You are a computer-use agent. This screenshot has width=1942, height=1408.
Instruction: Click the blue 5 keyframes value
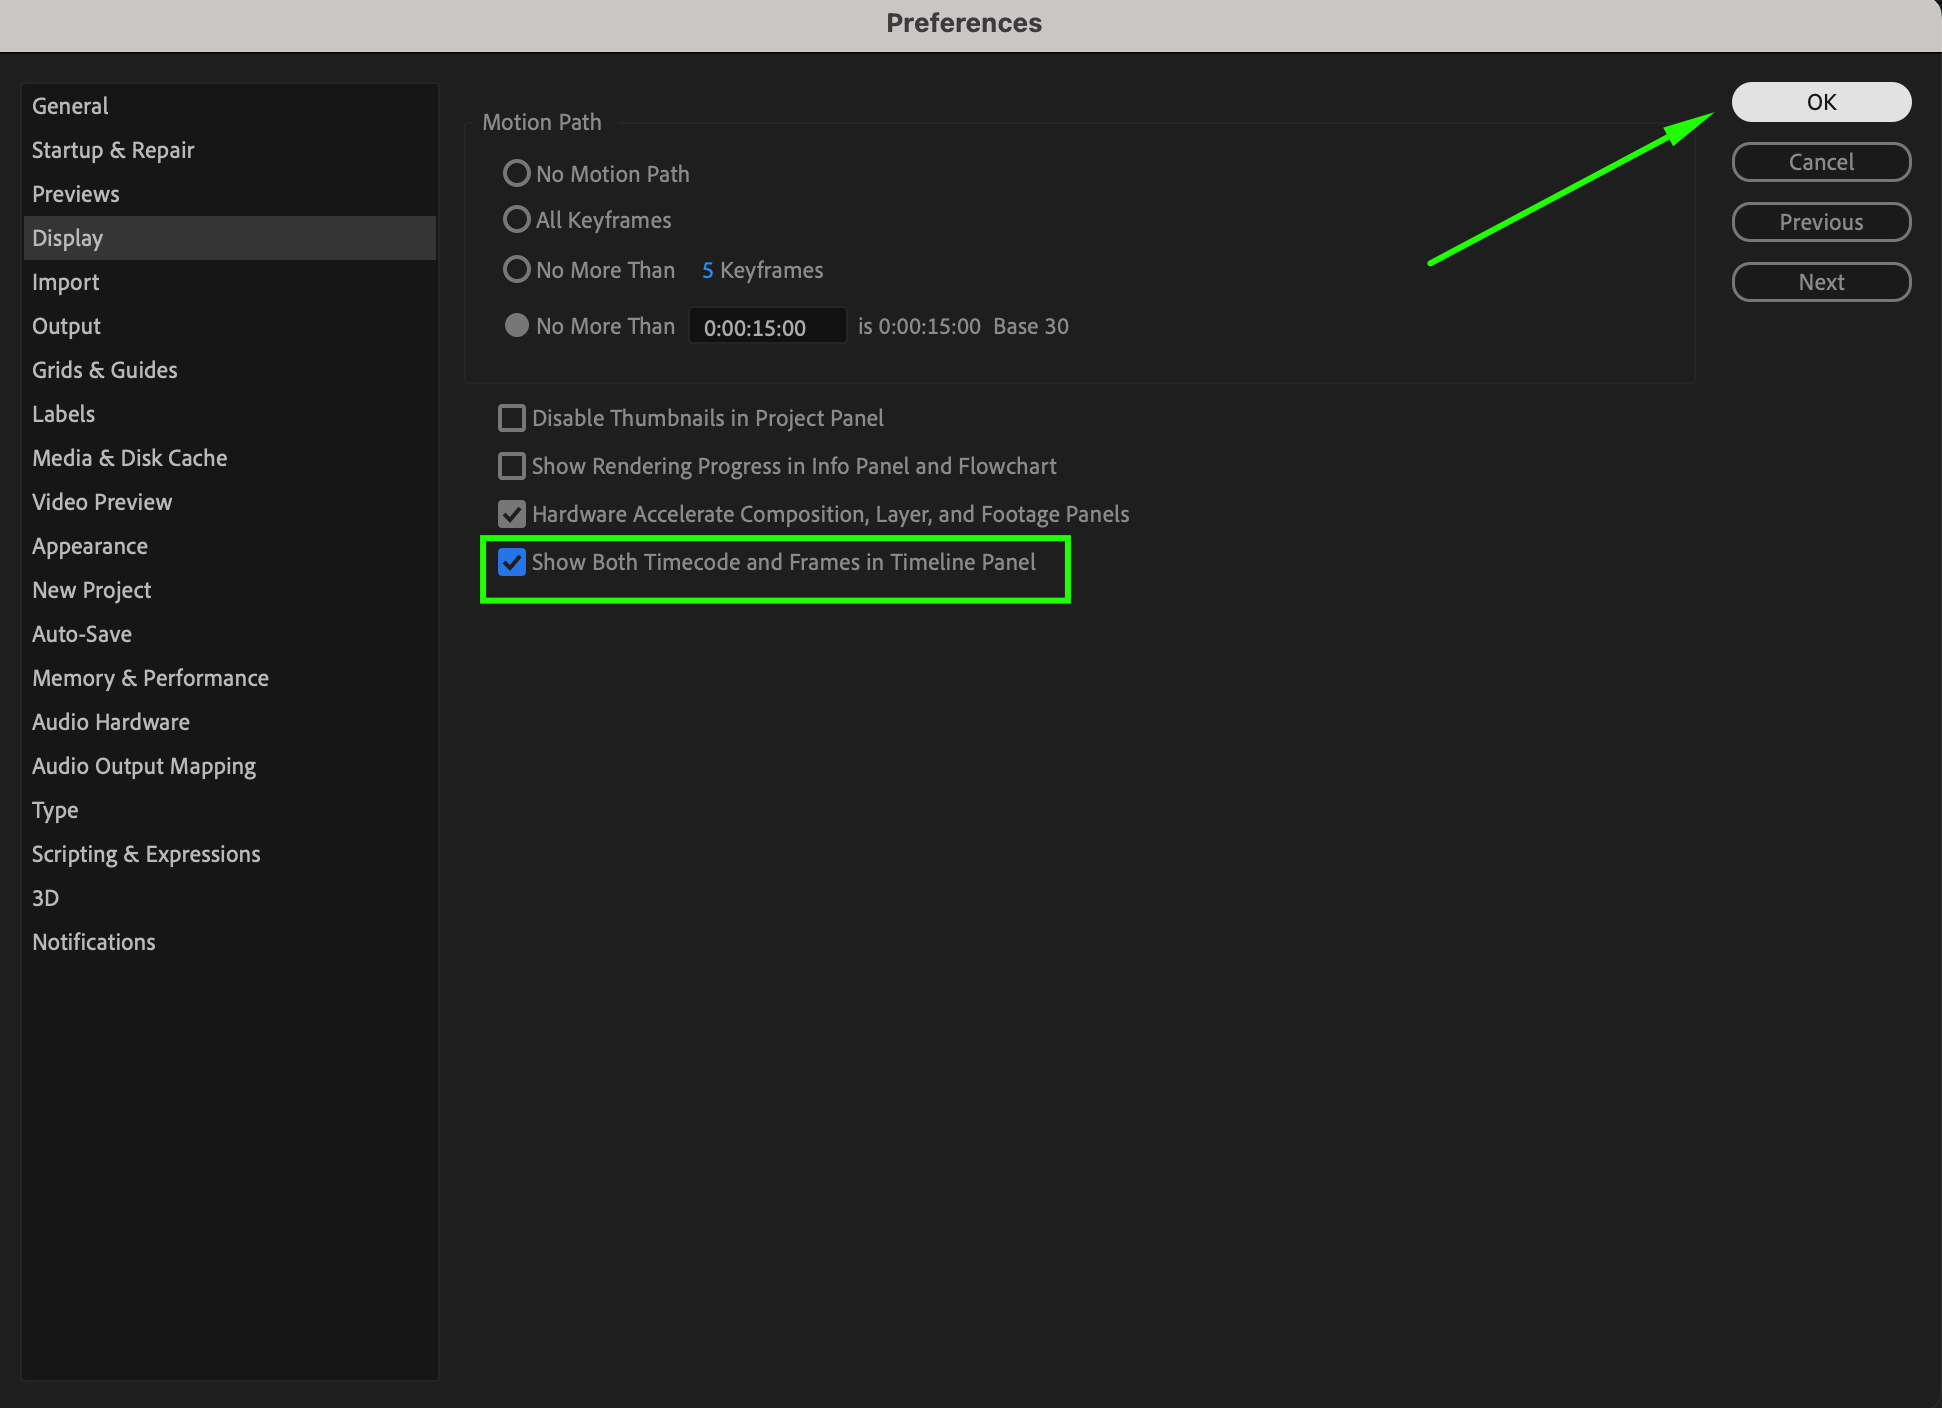tap(707, 270)
